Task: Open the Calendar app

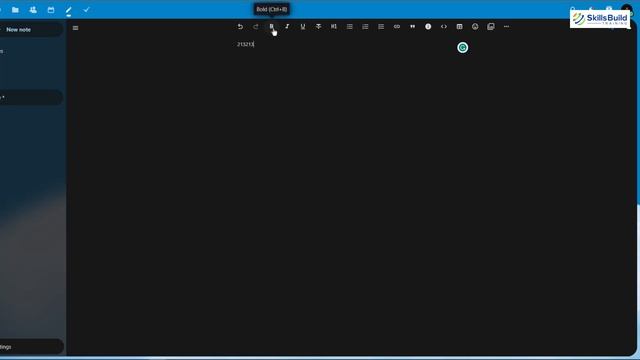Action: click(51, 10)
